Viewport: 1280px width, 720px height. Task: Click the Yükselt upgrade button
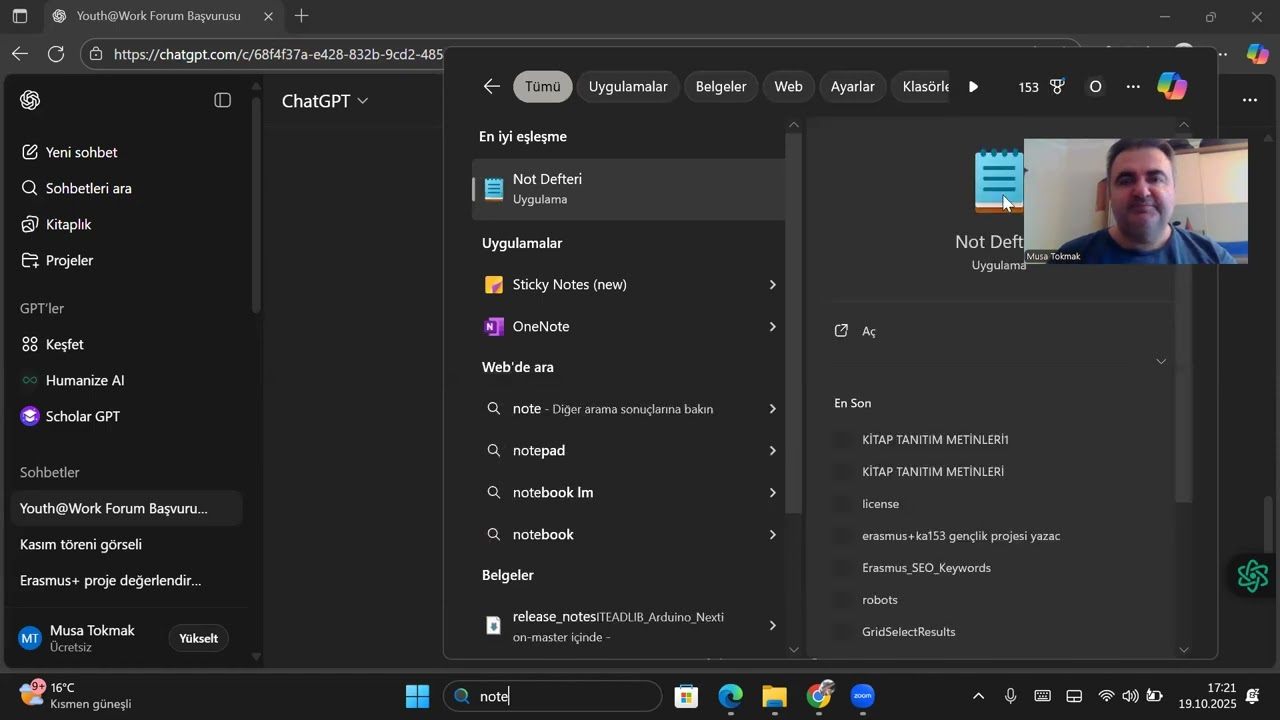pos(198,638)
